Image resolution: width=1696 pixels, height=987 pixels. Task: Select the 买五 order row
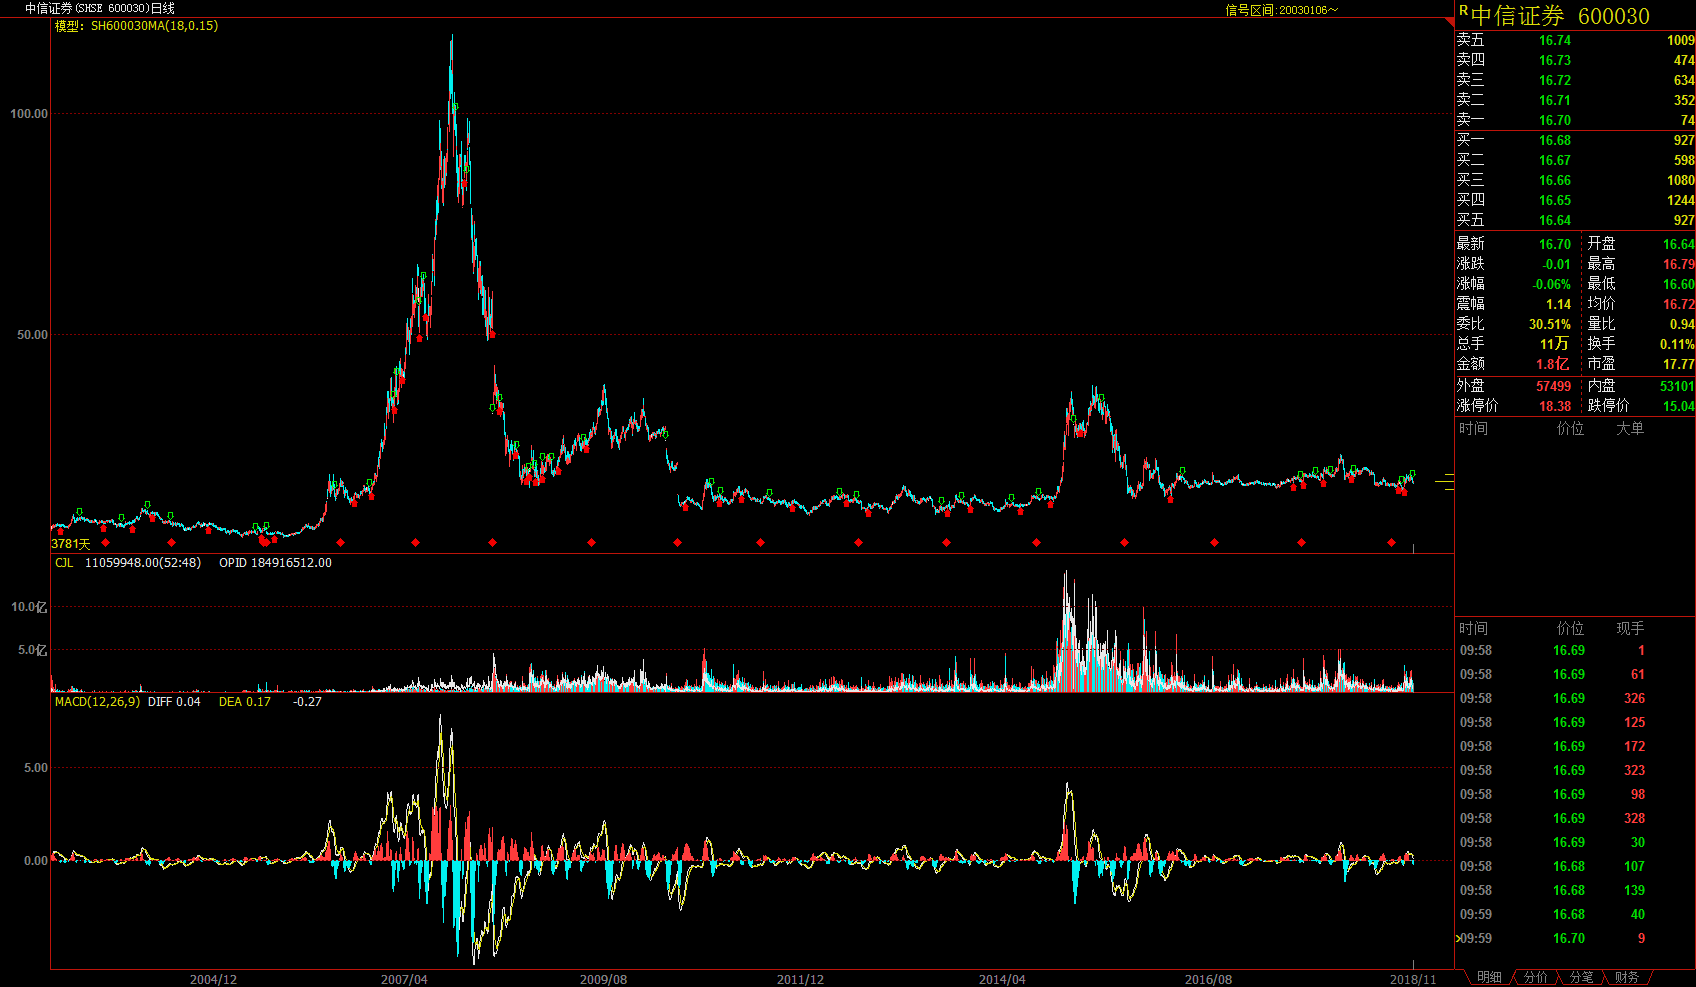[1575, 220]
